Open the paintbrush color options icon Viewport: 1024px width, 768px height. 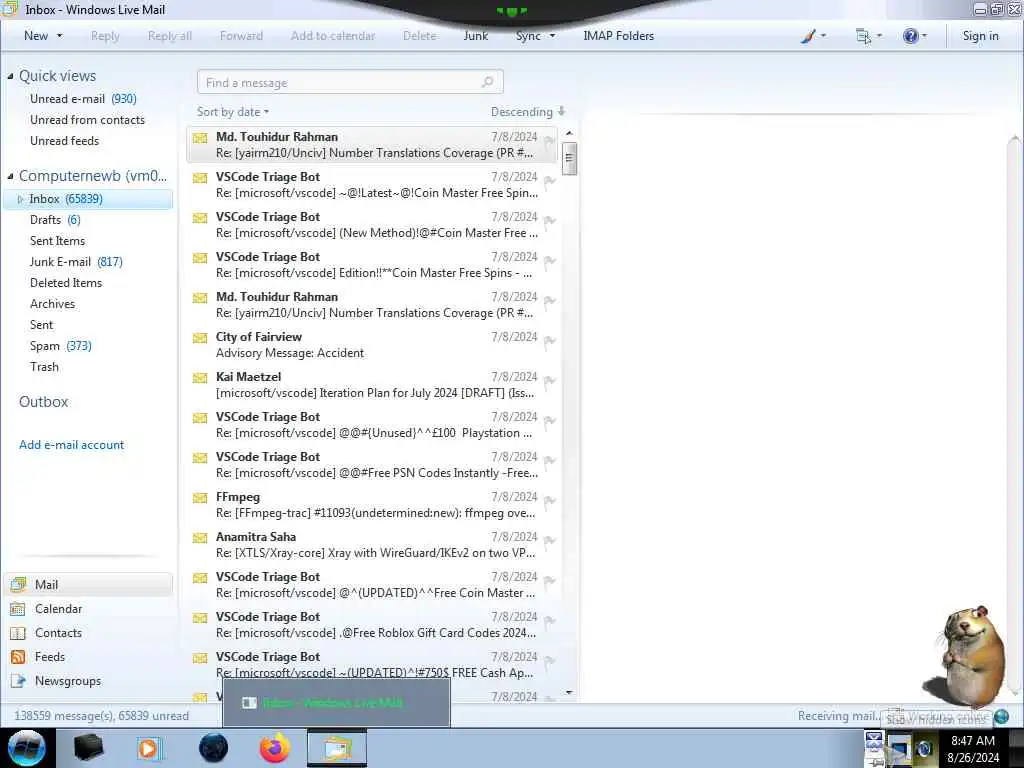(808, 37)
